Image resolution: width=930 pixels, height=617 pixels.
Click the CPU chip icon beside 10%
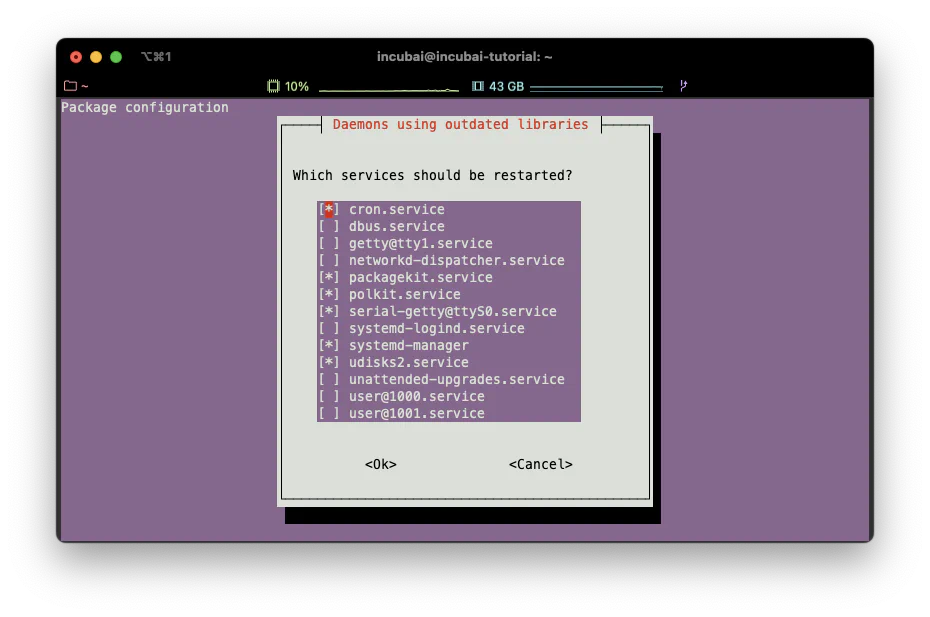pyautogui.click(x=273, y=86)
